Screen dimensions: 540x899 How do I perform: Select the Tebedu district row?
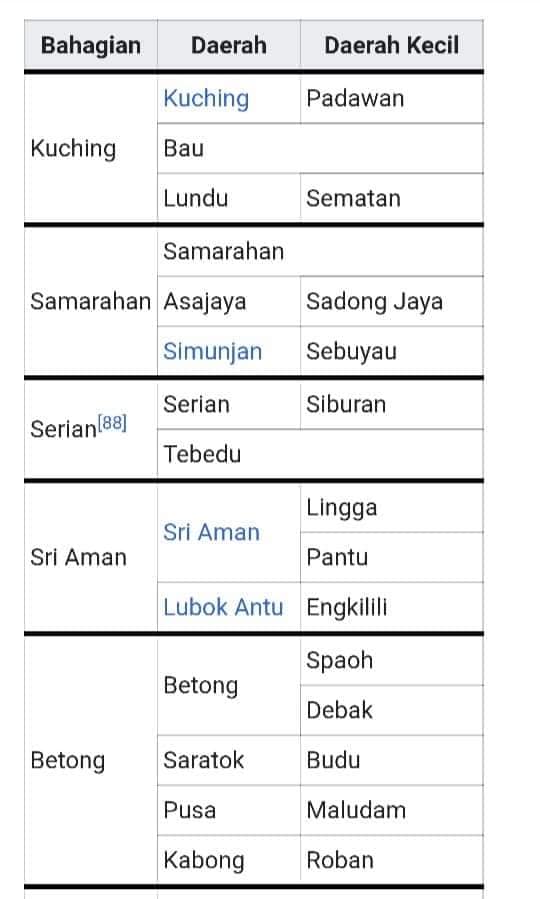click(x=320, y=454)
